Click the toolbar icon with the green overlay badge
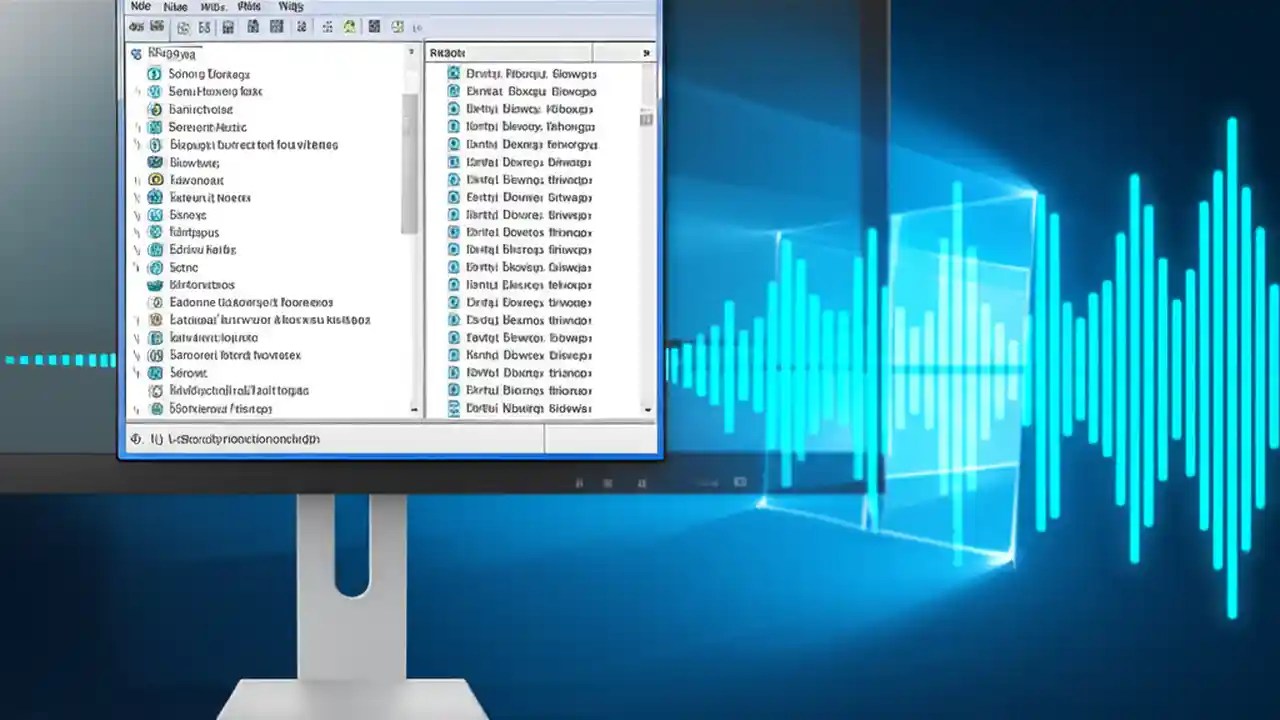 [350, 27]
